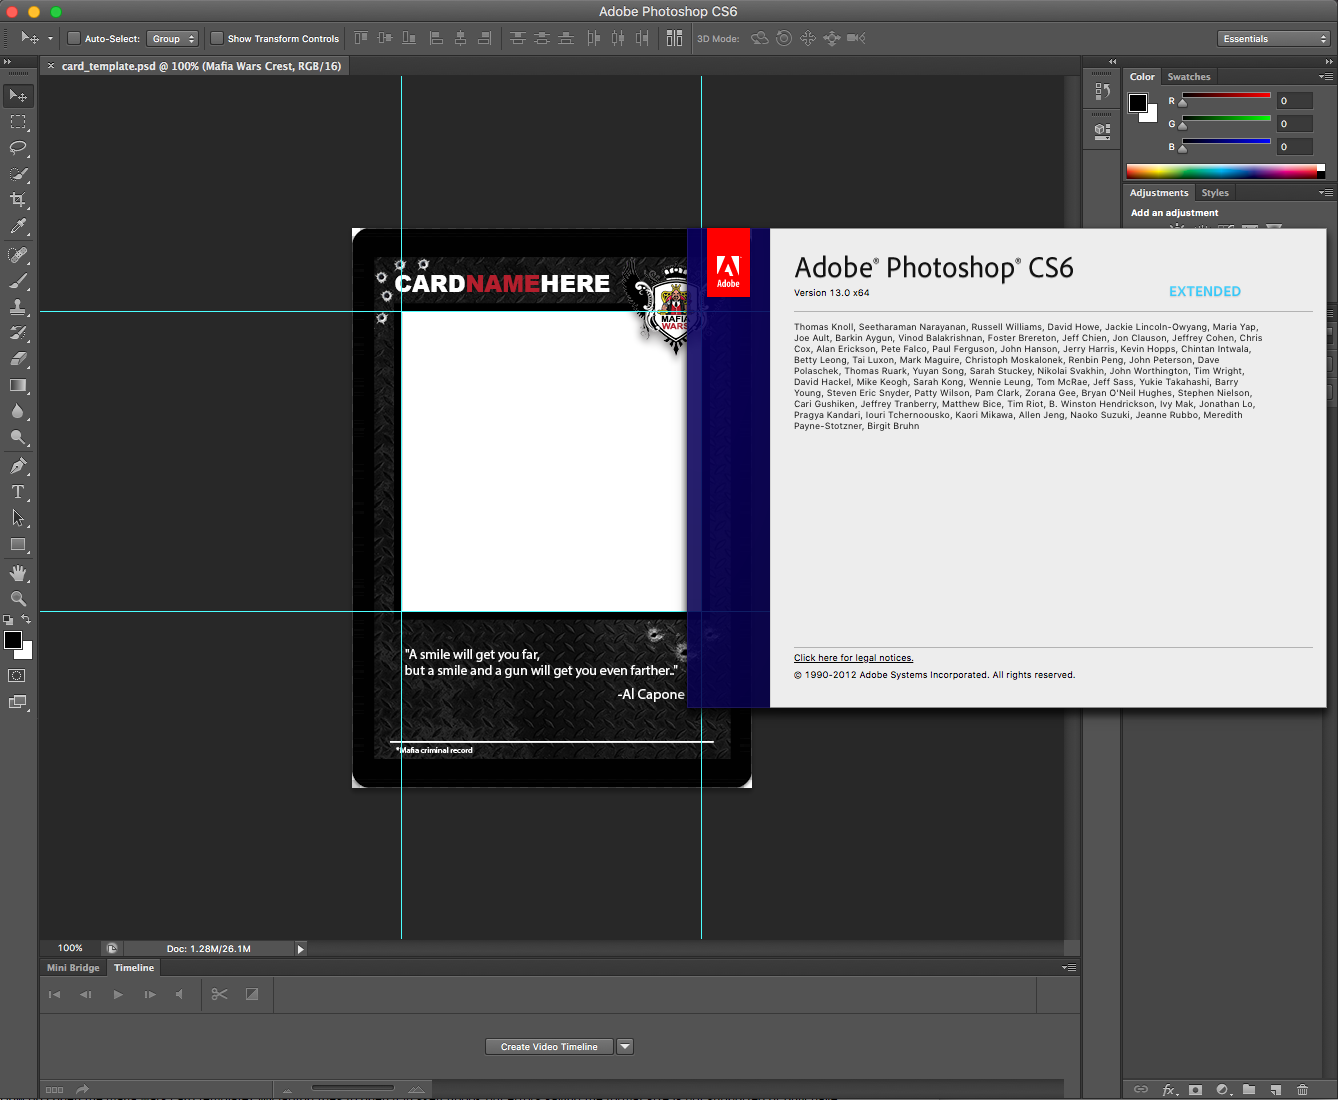The height and width of the screenshot is (1100, 1338).
Task: Select the Brush tool
Action: pyautogui.click(x=18, y=281)
